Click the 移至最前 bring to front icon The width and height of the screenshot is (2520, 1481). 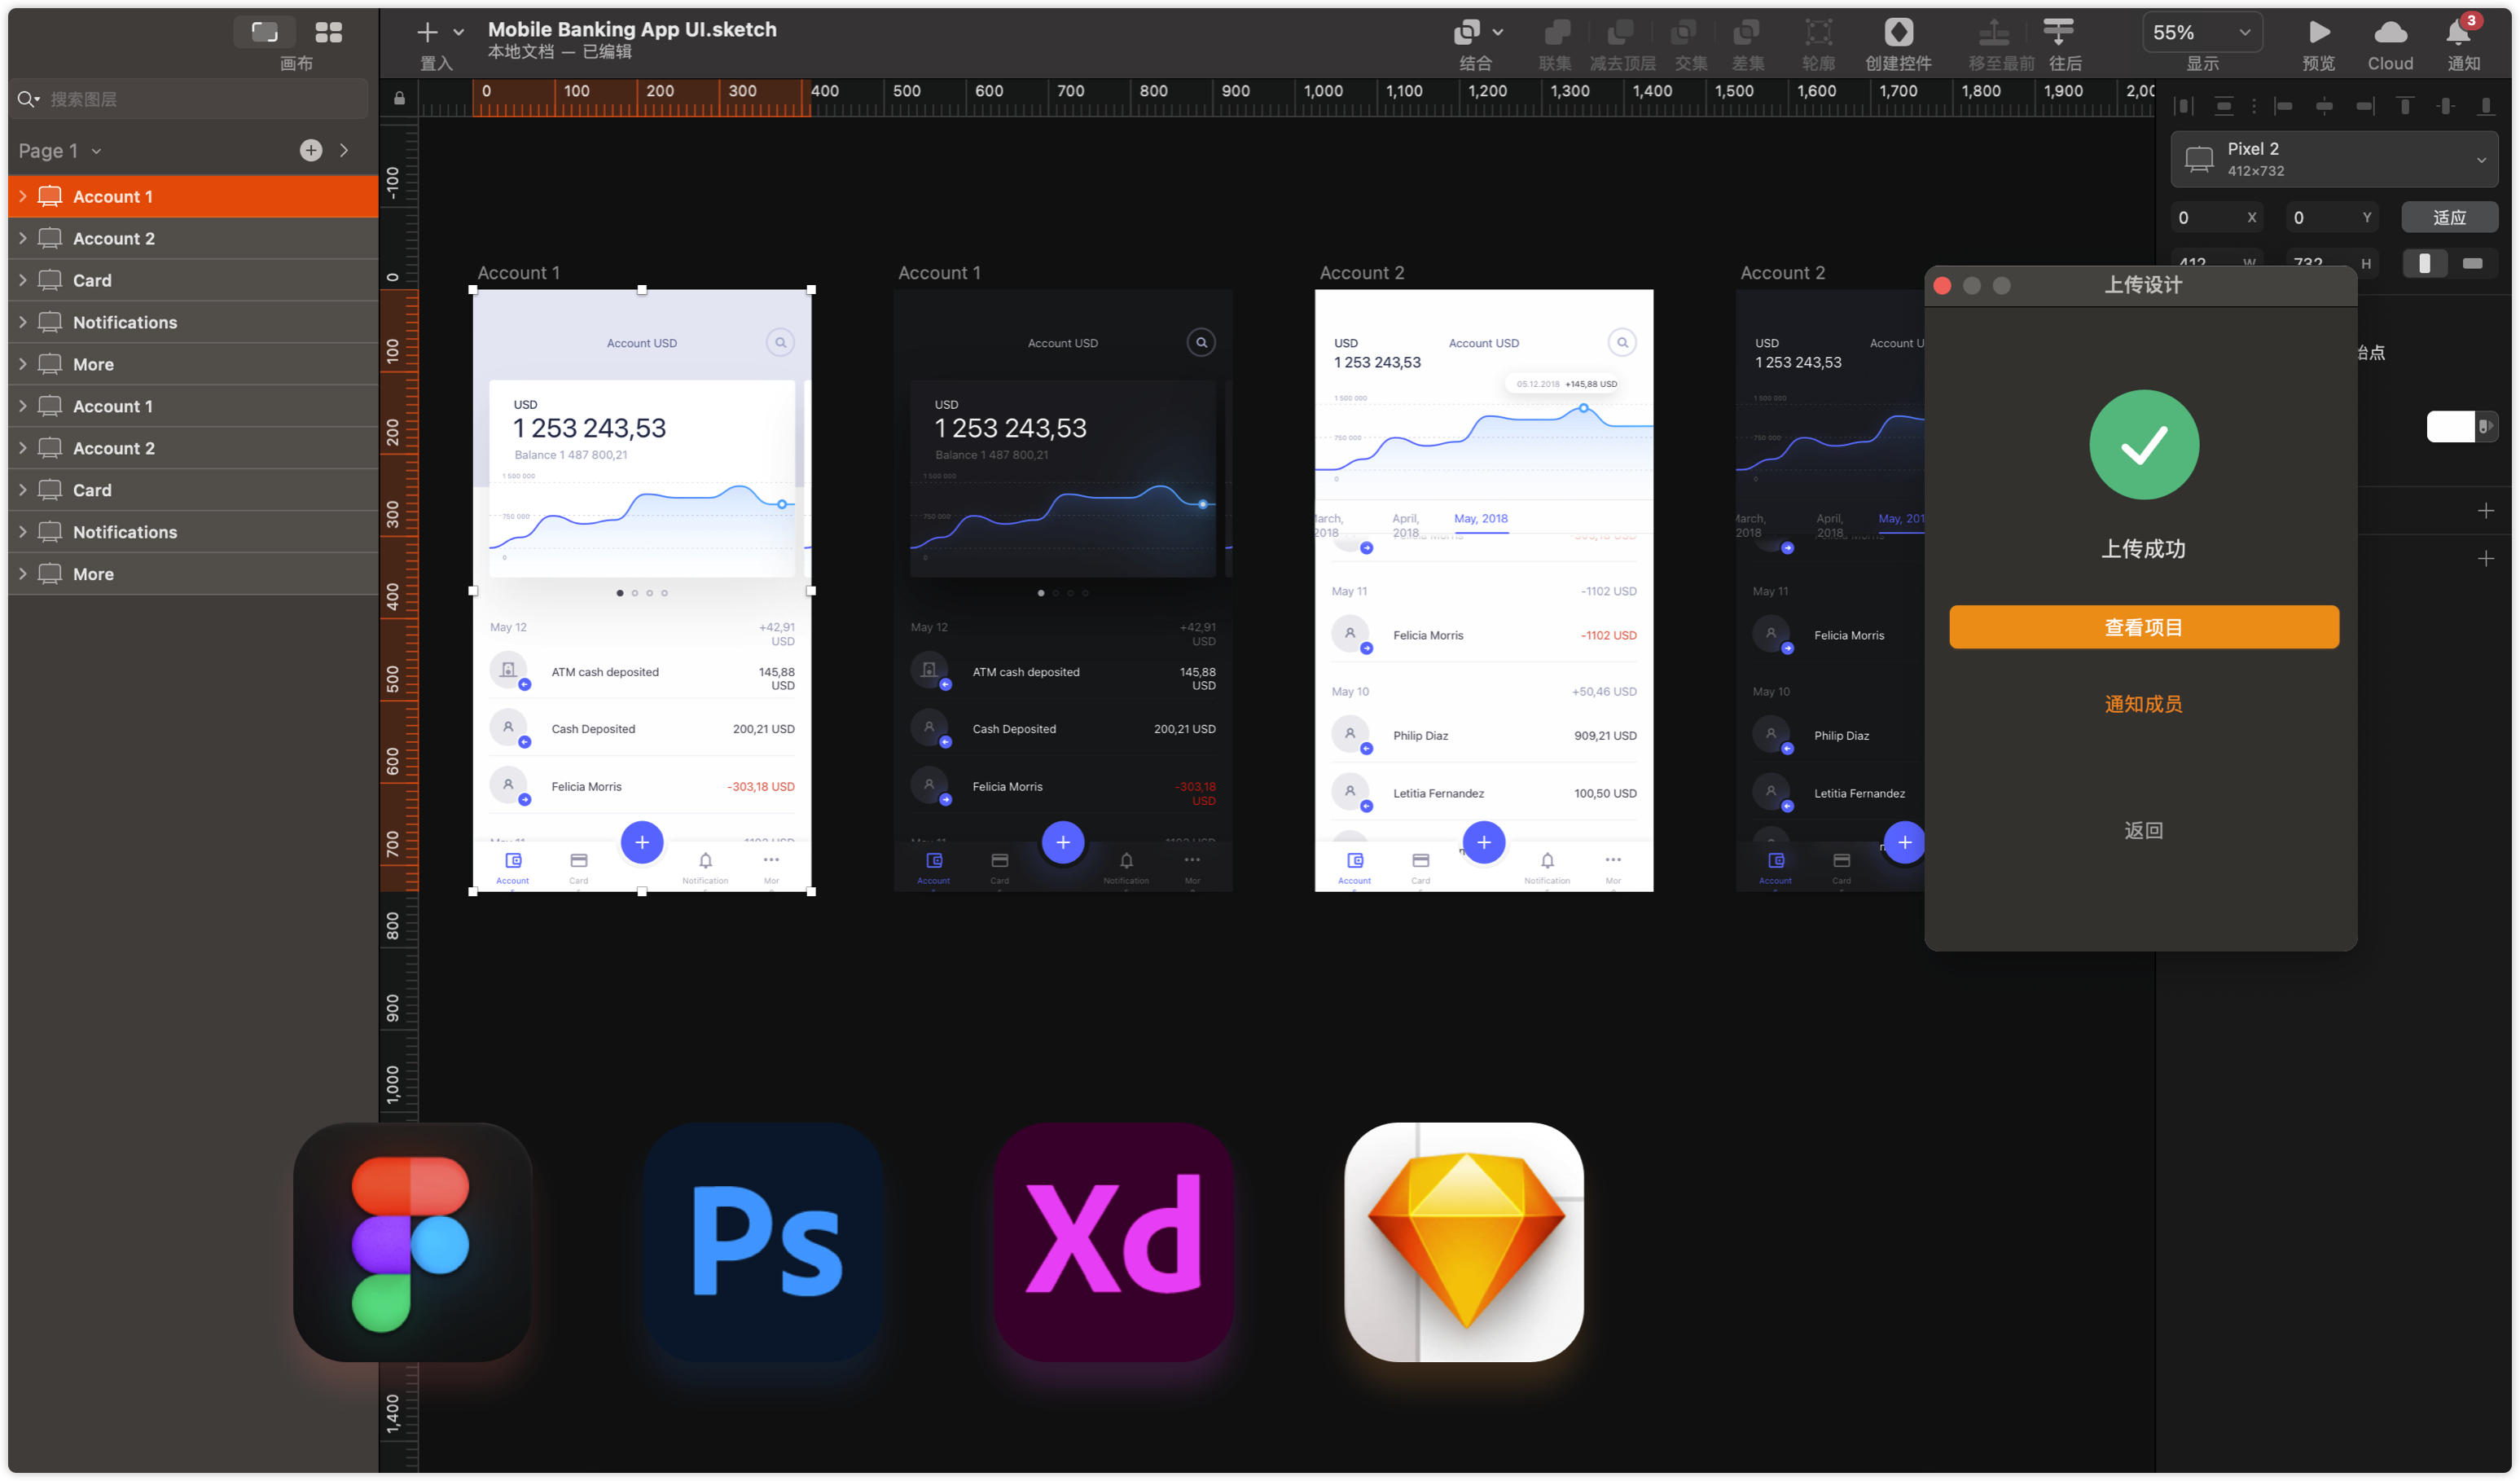pos(1994,32)
